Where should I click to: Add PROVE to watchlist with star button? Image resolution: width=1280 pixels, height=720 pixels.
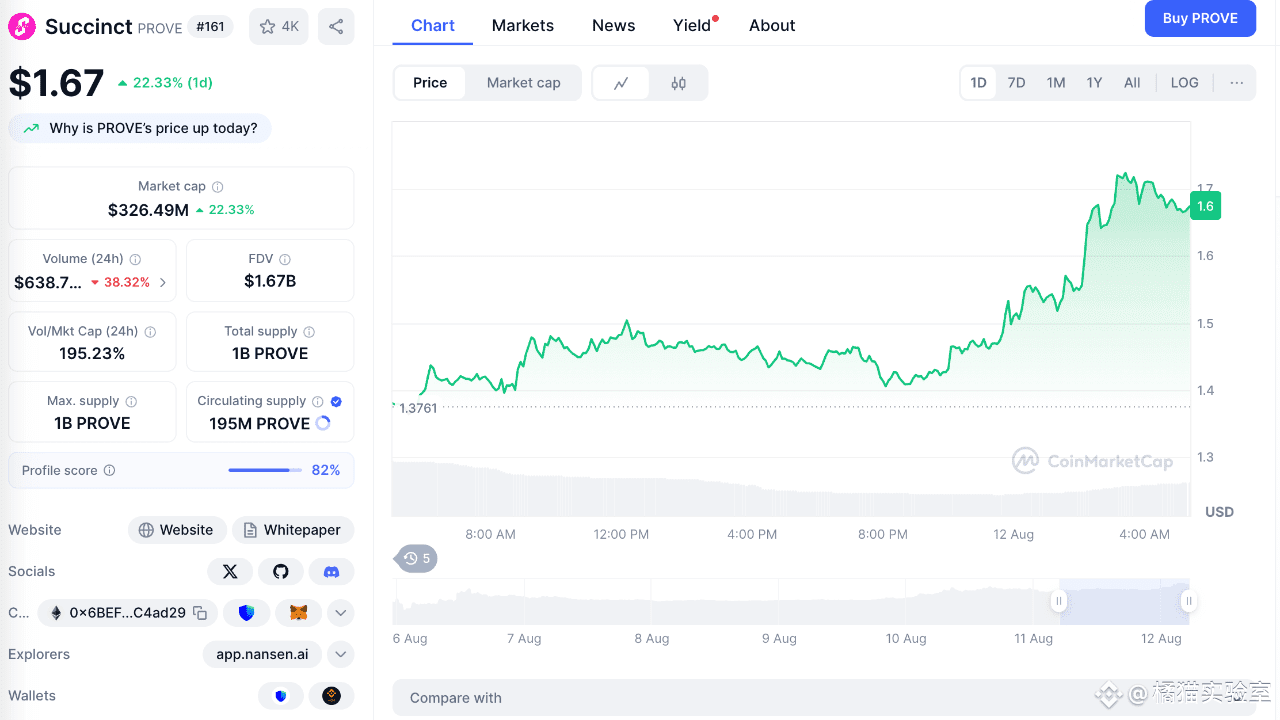(x=279, y=27)
